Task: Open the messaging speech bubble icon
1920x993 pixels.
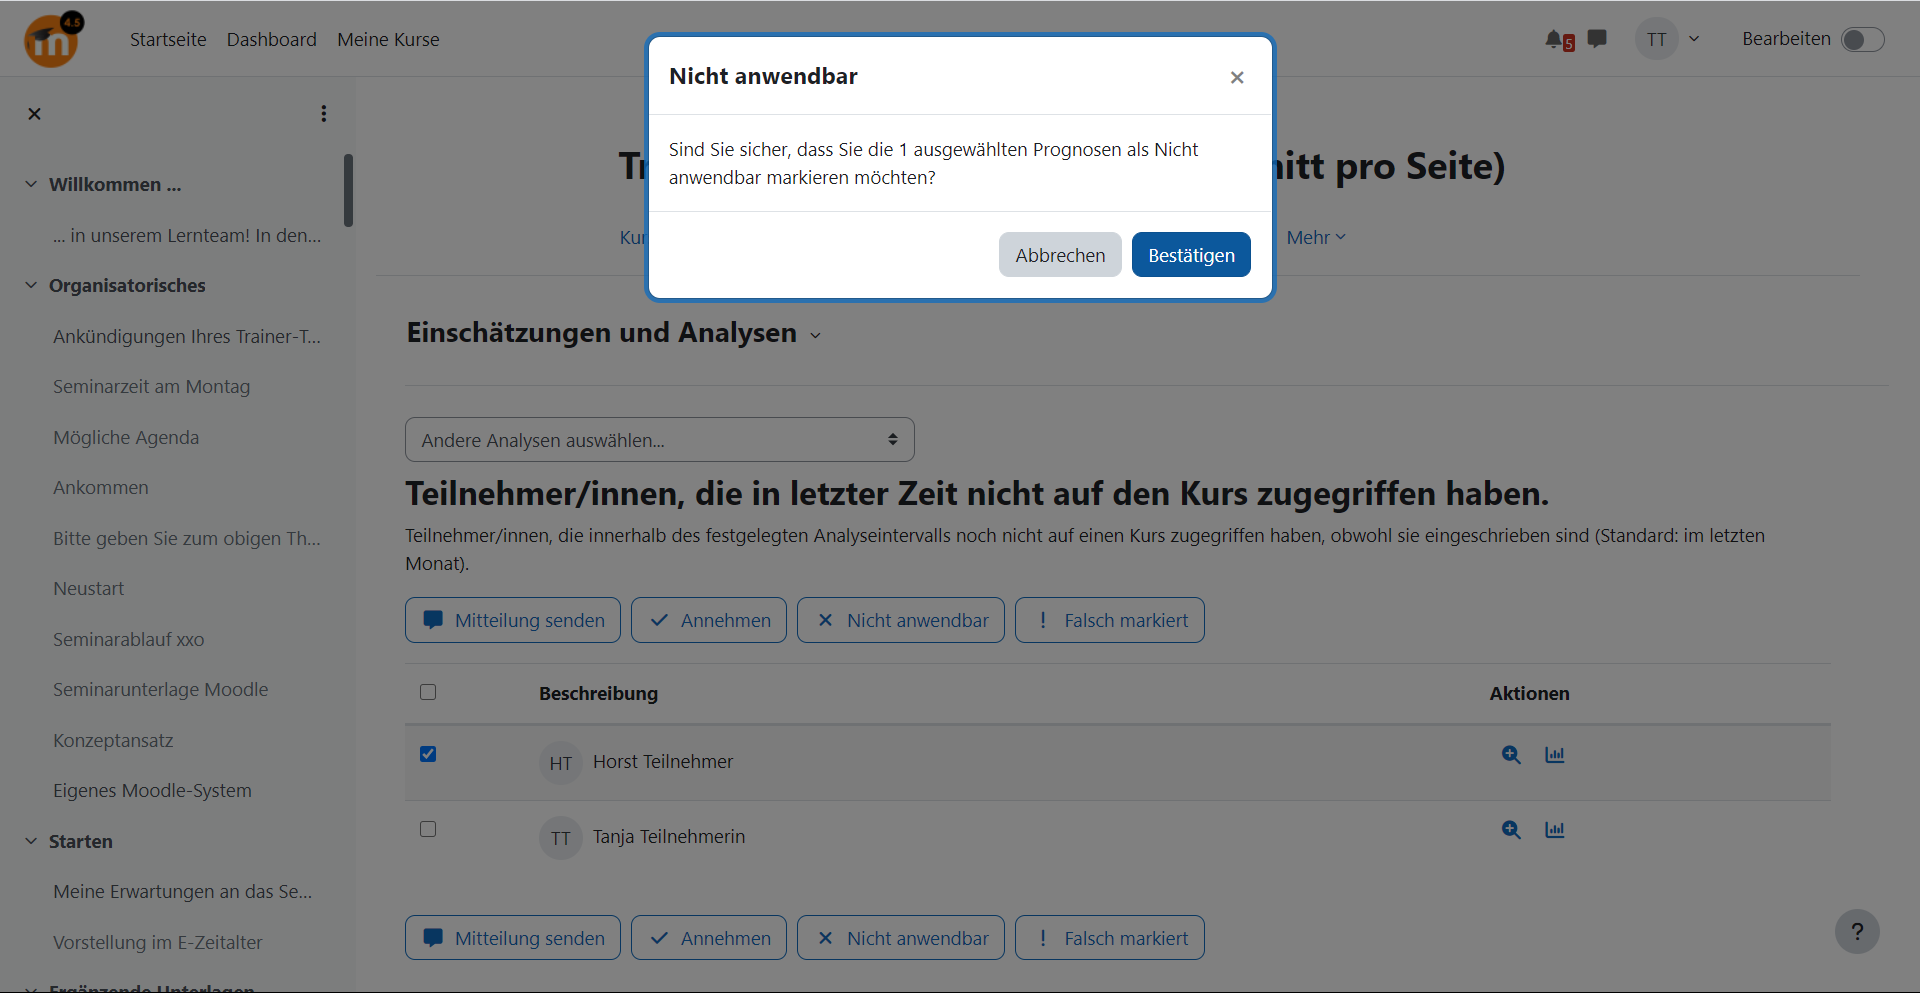Action: click(1597, 39)
